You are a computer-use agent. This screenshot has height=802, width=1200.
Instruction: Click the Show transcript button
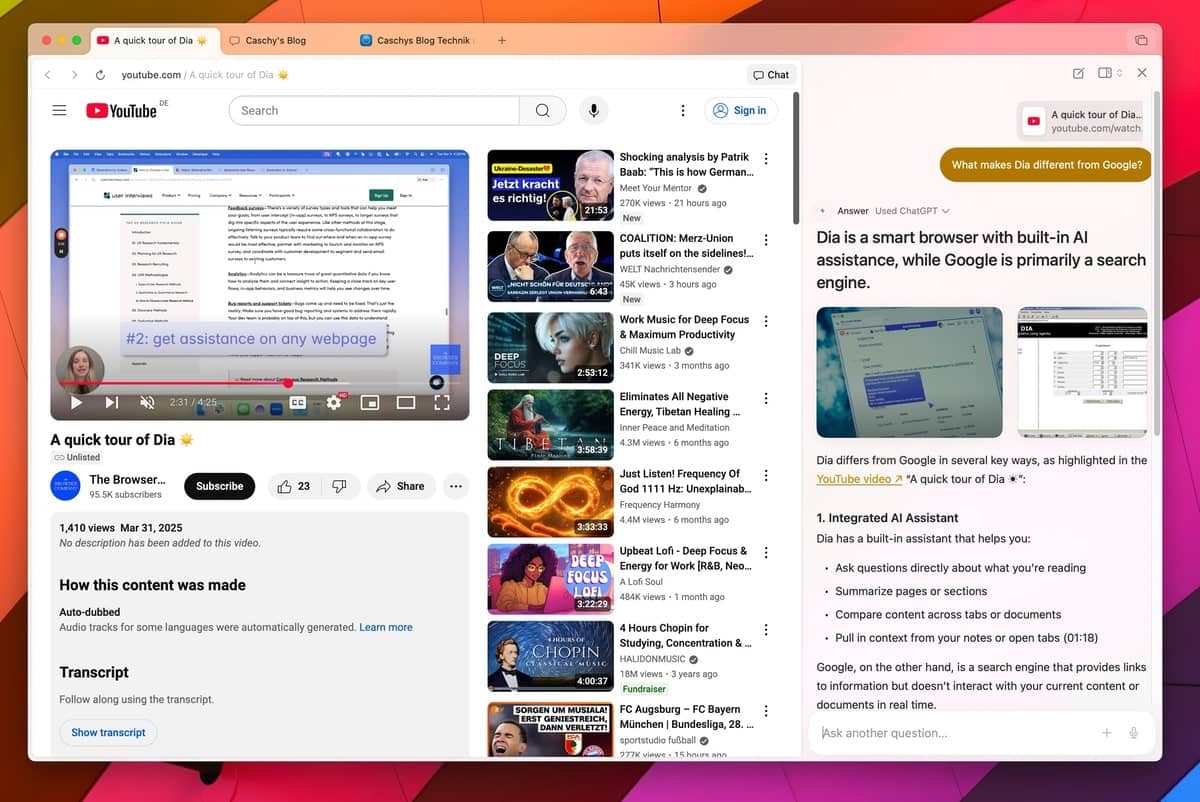[108, 732]
